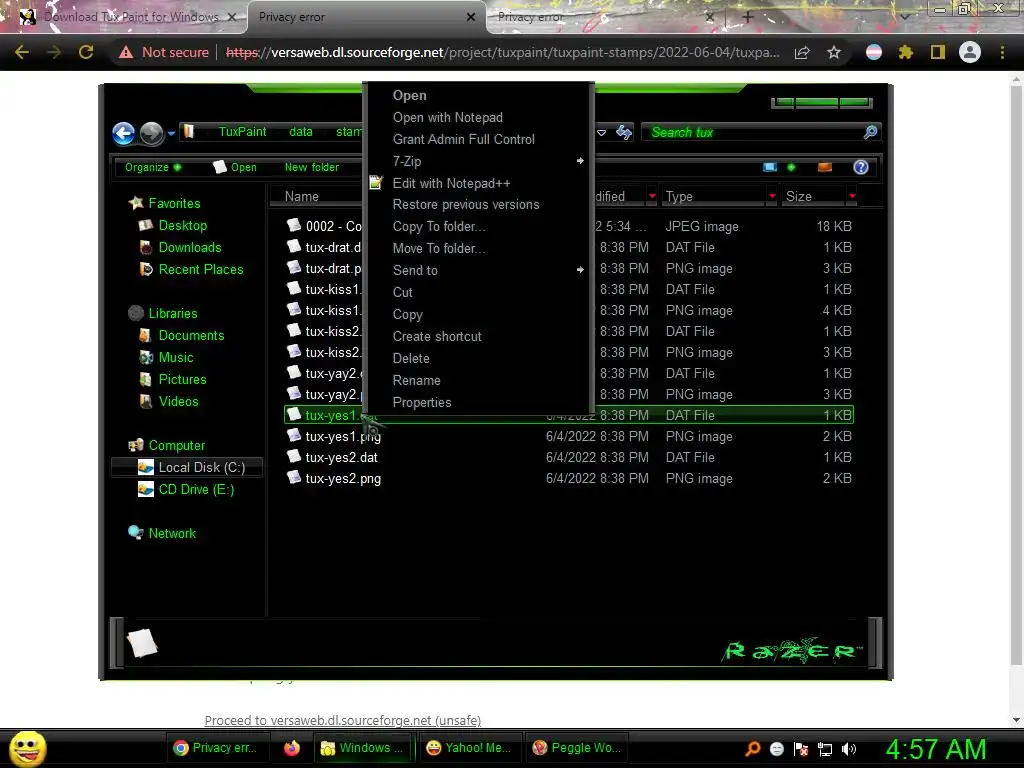
Task: Click share page icon in Chrome
Action: 802,52
